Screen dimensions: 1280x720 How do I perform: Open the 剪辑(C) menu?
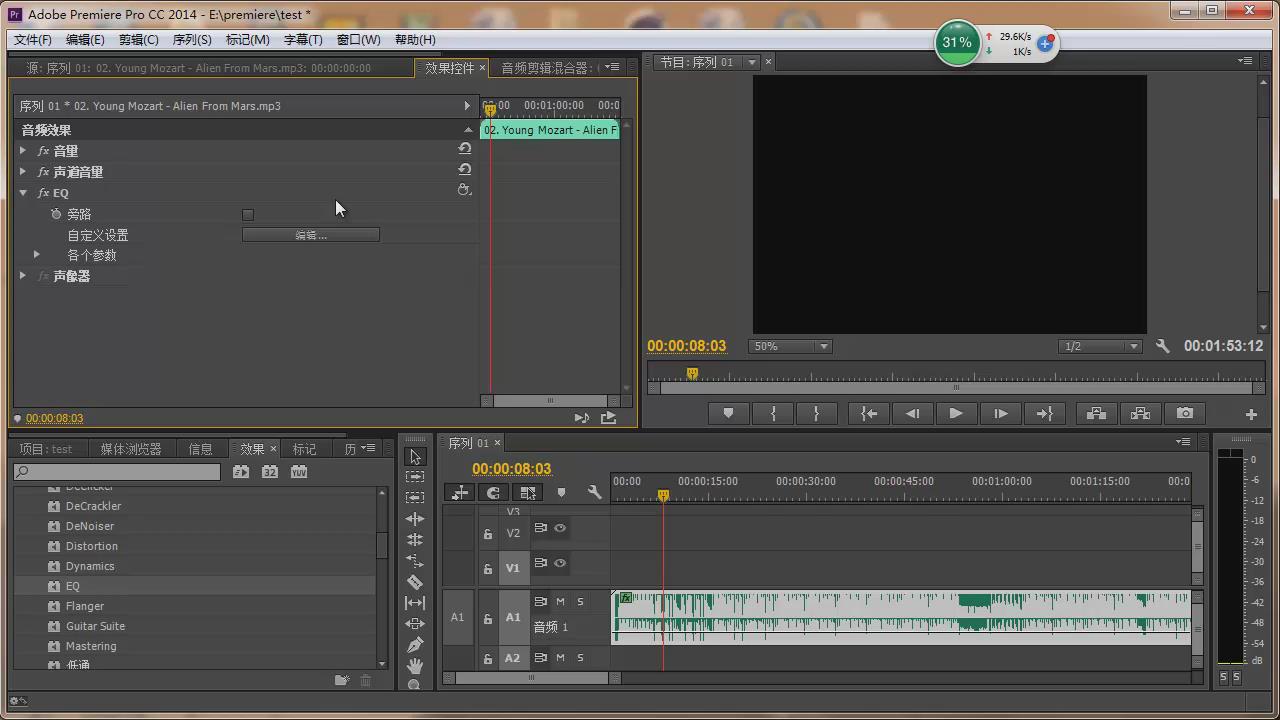[138, 40]
